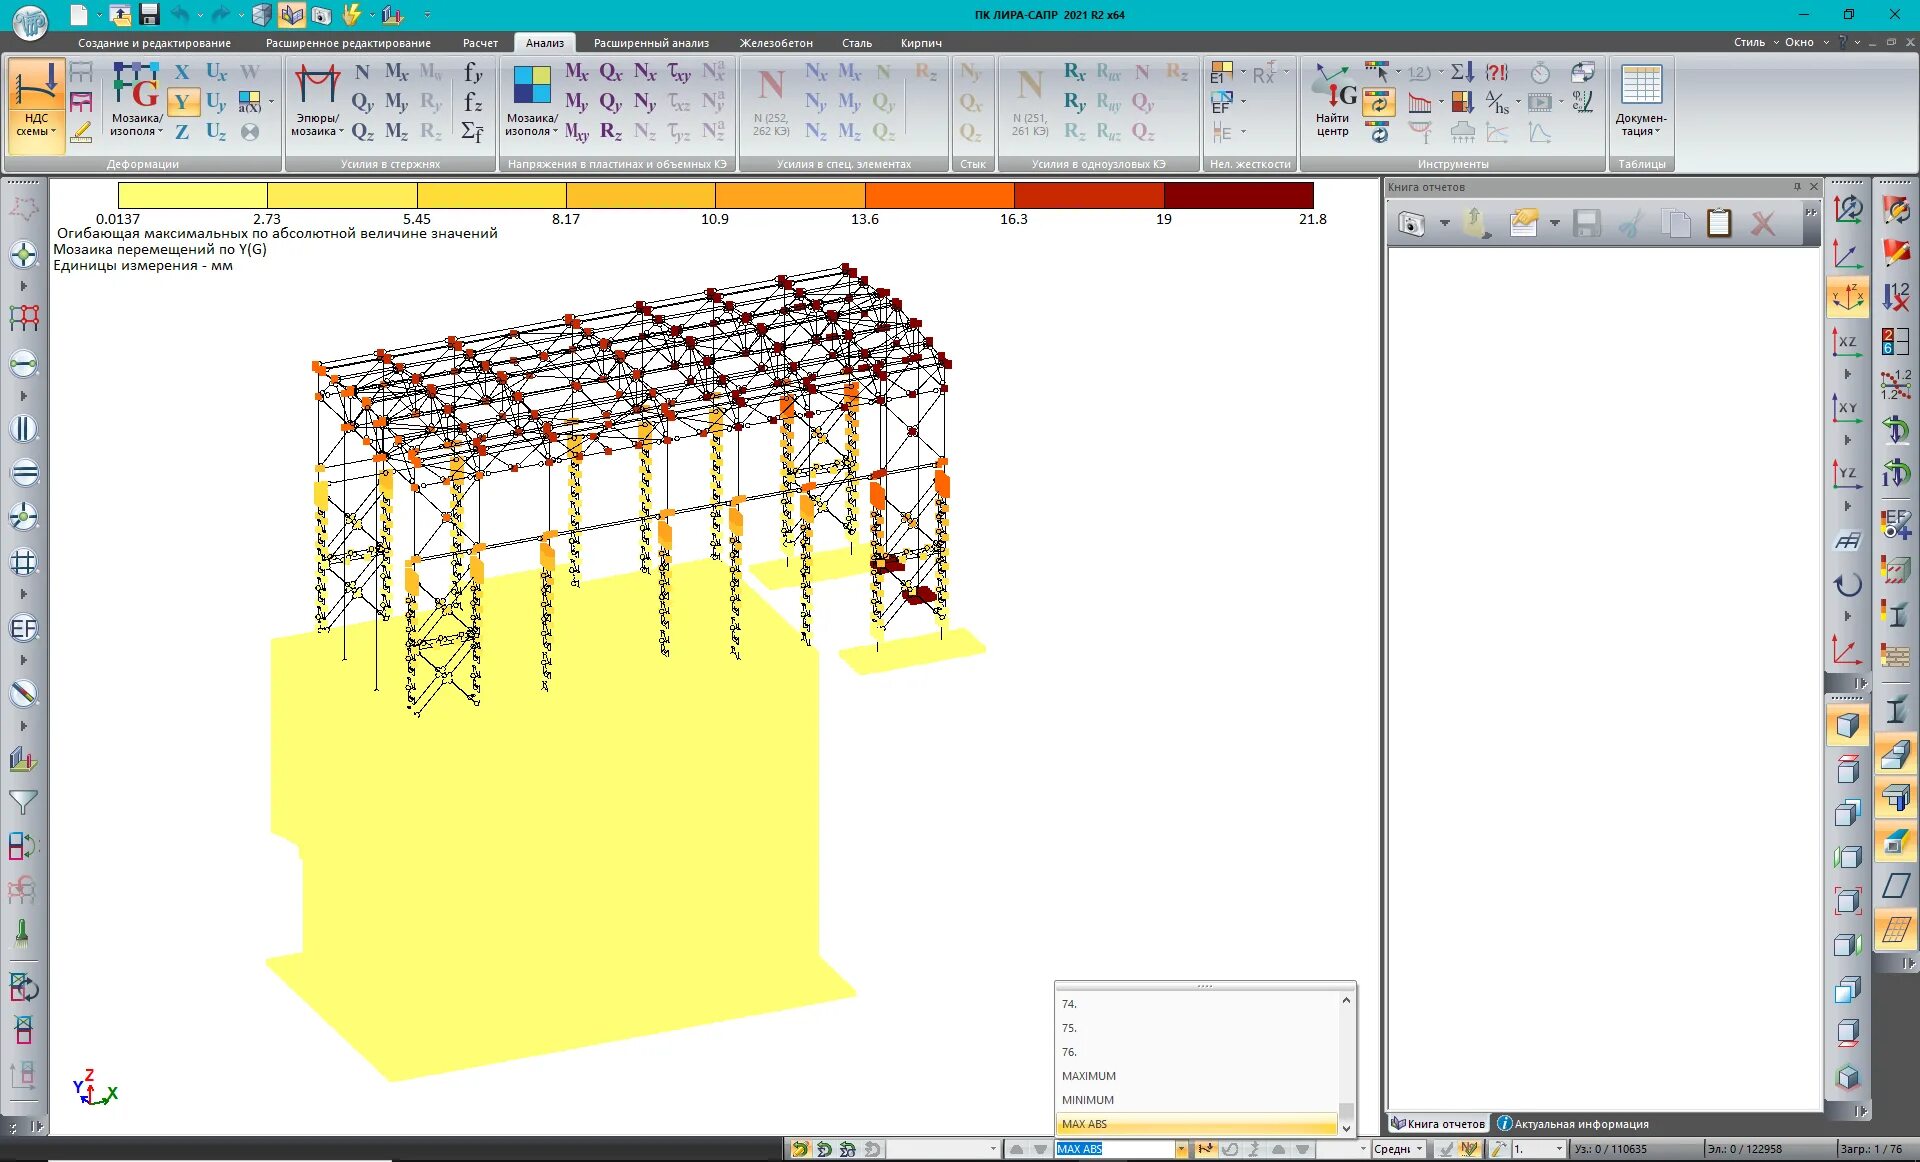This screenshot has height=1162, width=1920.
Task: Click the Mx stress icon in plates group
Action: coord(576,72)
